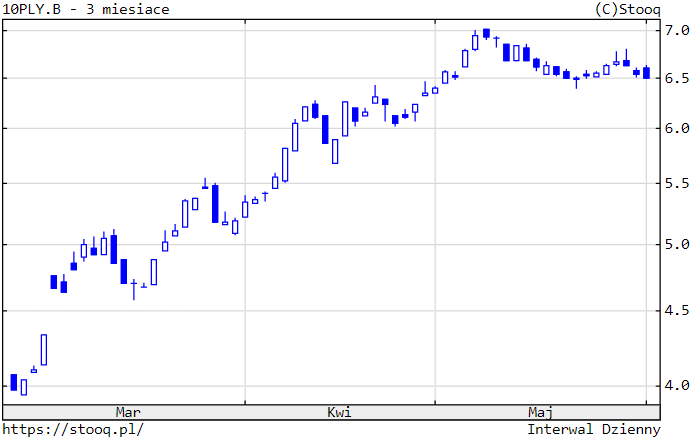
Task: Select the Maj month label
Action: (541, 412)
